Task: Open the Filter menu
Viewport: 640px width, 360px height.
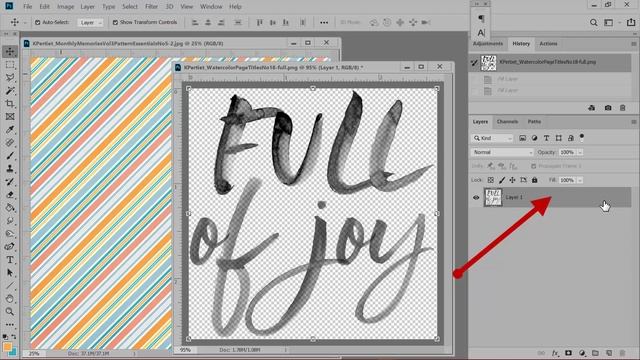Action: click(x=151, y=7)
